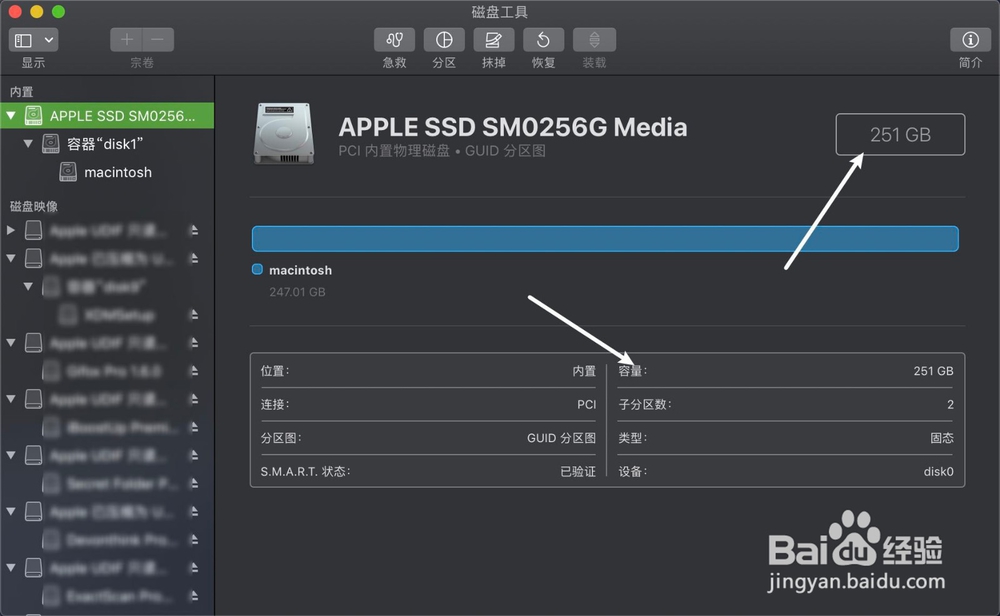The height and width of the screenshot is (616, 1000).
Task: Click the 容器 disk1 container icon
Action: point(51,144)
